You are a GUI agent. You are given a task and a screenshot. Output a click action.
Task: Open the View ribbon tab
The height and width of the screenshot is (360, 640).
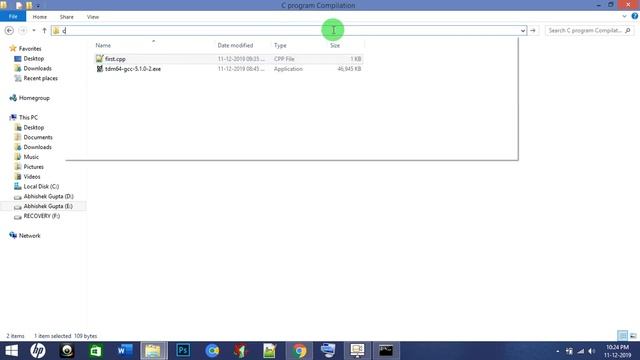pyautogui.click(x=93, y=17)
